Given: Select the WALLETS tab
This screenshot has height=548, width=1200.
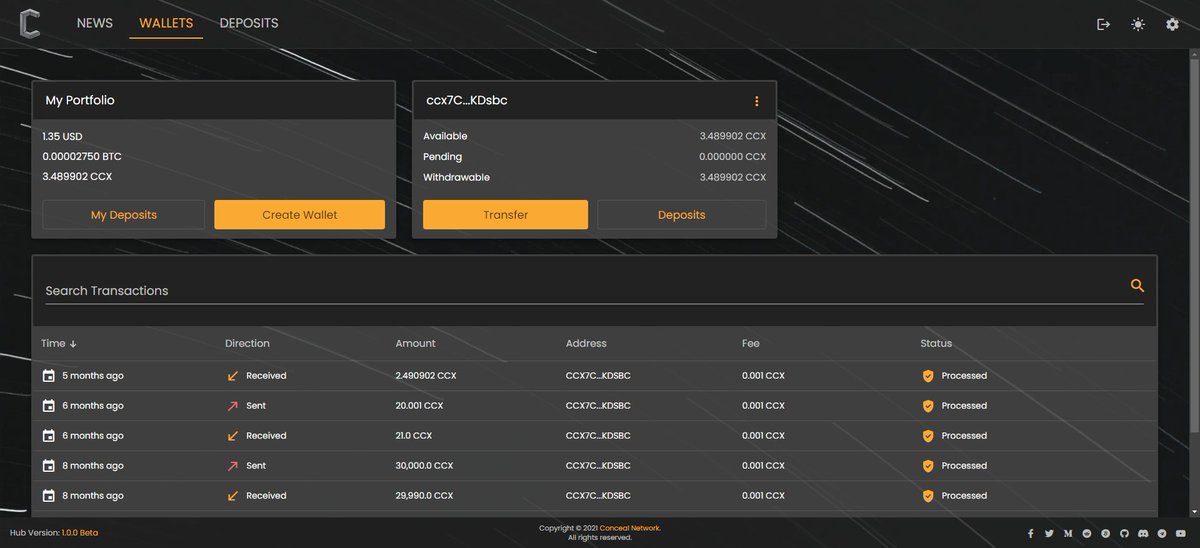Looking at the screenshot, I should 166,23.
